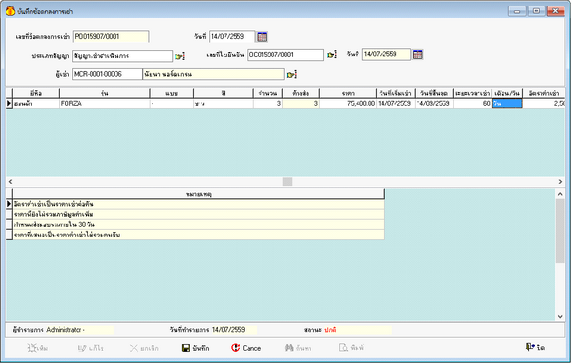The image size is (572, 364).
Task: Select the brand cell left of FORZA
Action: tap(36, 104)
